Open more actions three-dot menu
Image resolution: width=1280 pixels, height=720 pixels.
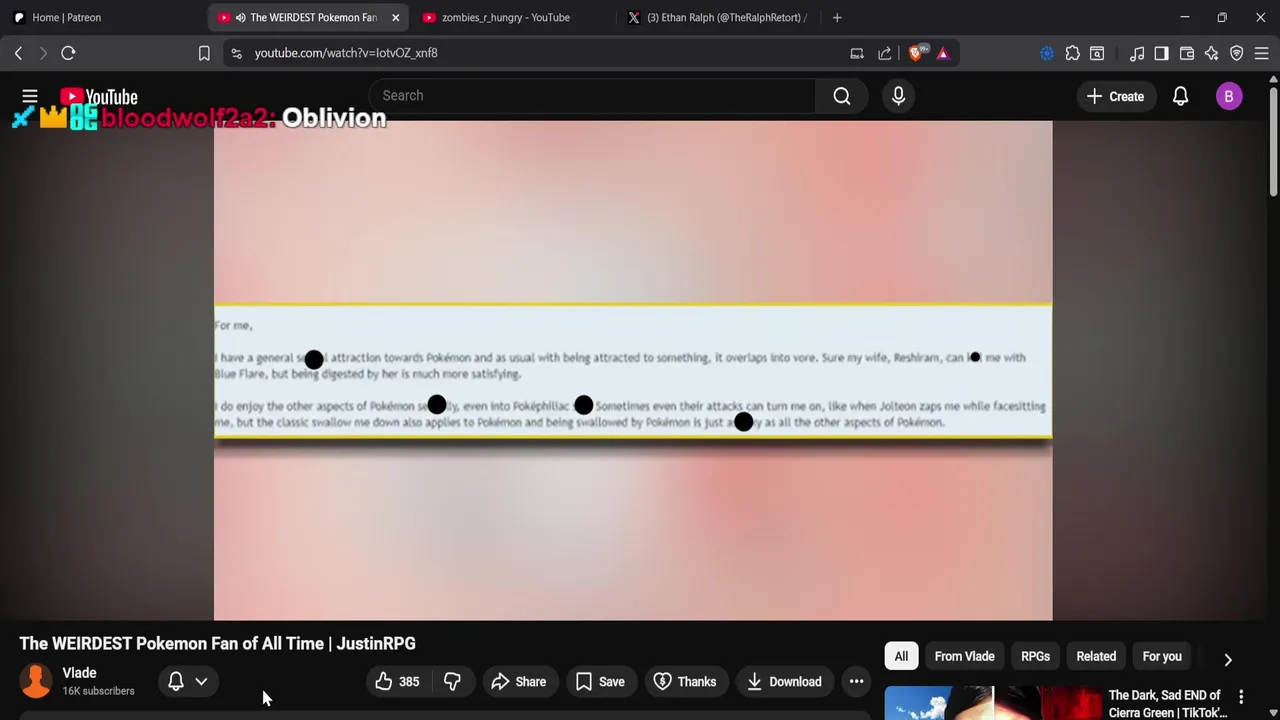pyautogui.click(x=856, y=681)
